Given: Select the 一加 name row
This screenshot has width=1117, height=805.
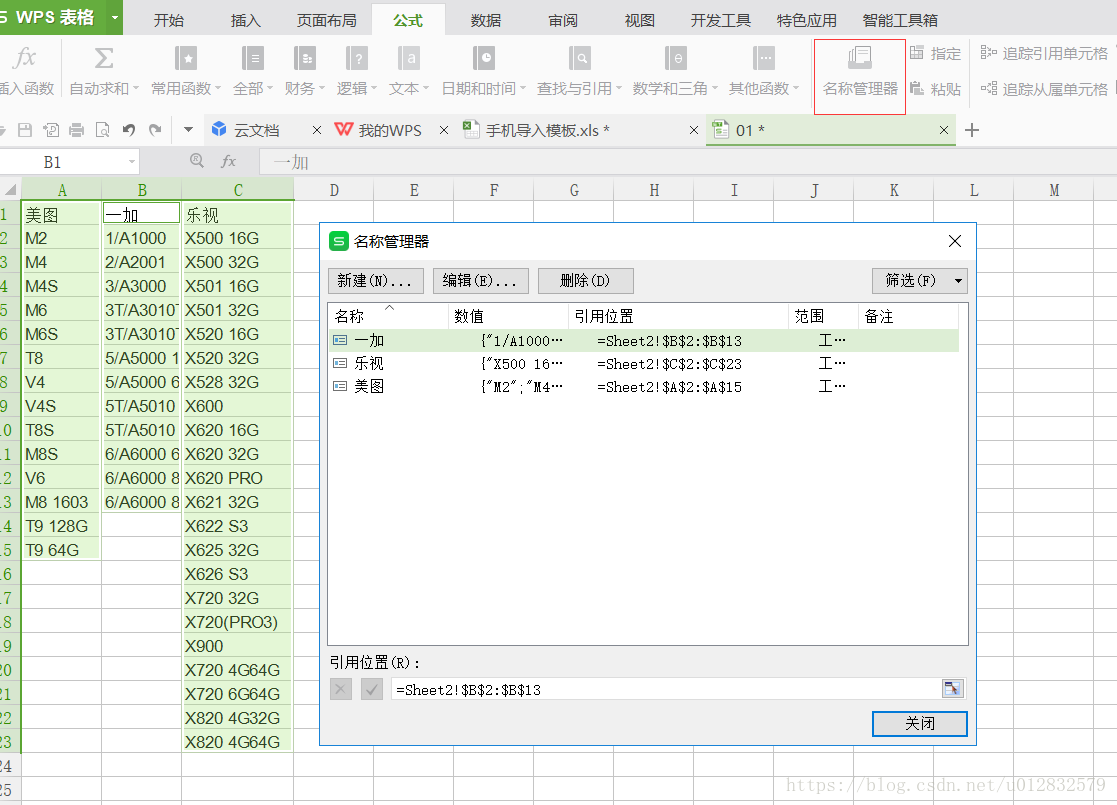Looking at the screenshot, I should click(644, 341).
